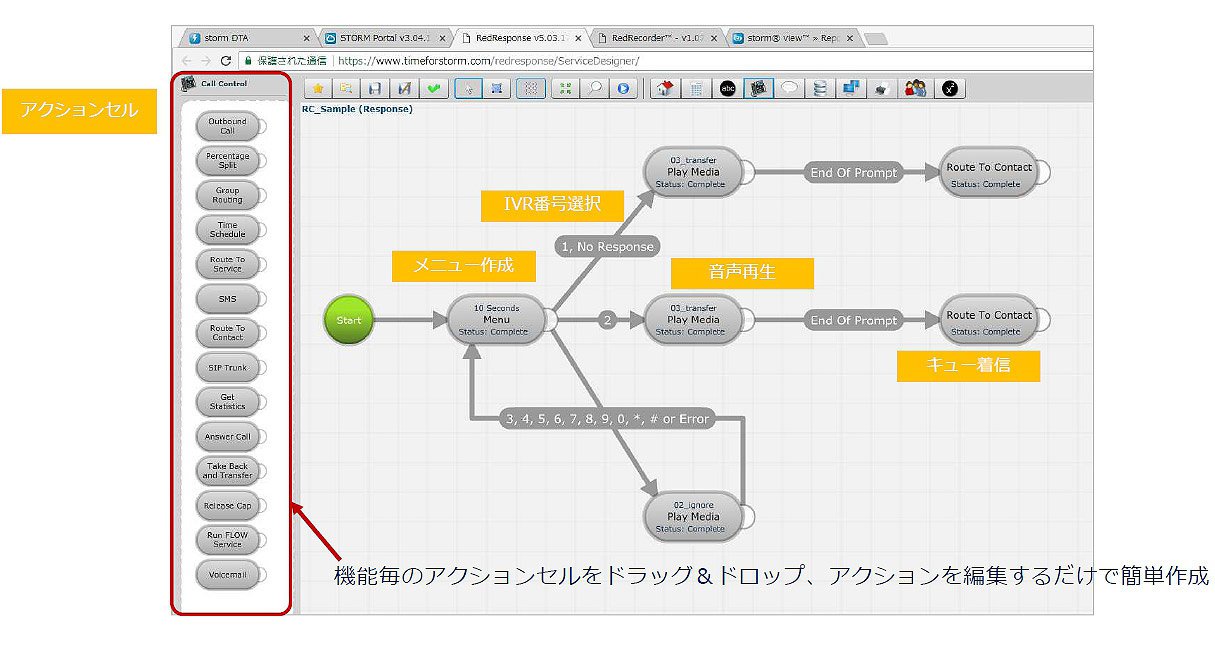Activate the magnifying glass zoom tool
This screenshot has width=1215, height=661.
tap(595, 88)
